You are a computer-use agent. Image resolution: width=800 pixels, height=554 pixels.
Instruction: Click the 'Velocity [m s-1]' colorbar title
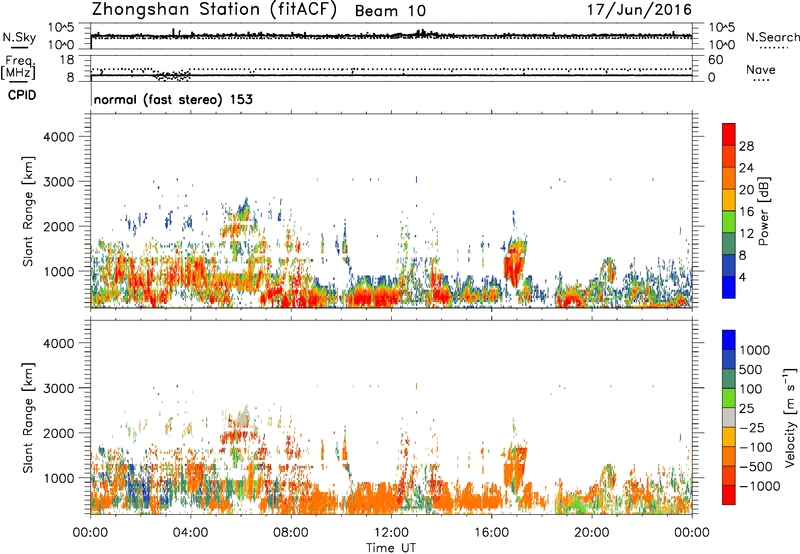[x=790, y=417]
